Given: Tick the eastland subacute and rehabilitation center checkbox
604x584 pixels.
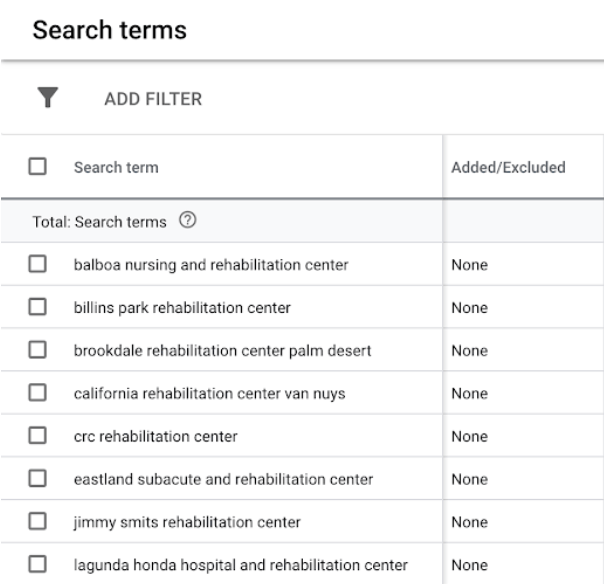Looking at the screenshot, I should pyautogui.click(x=38, y=480).
